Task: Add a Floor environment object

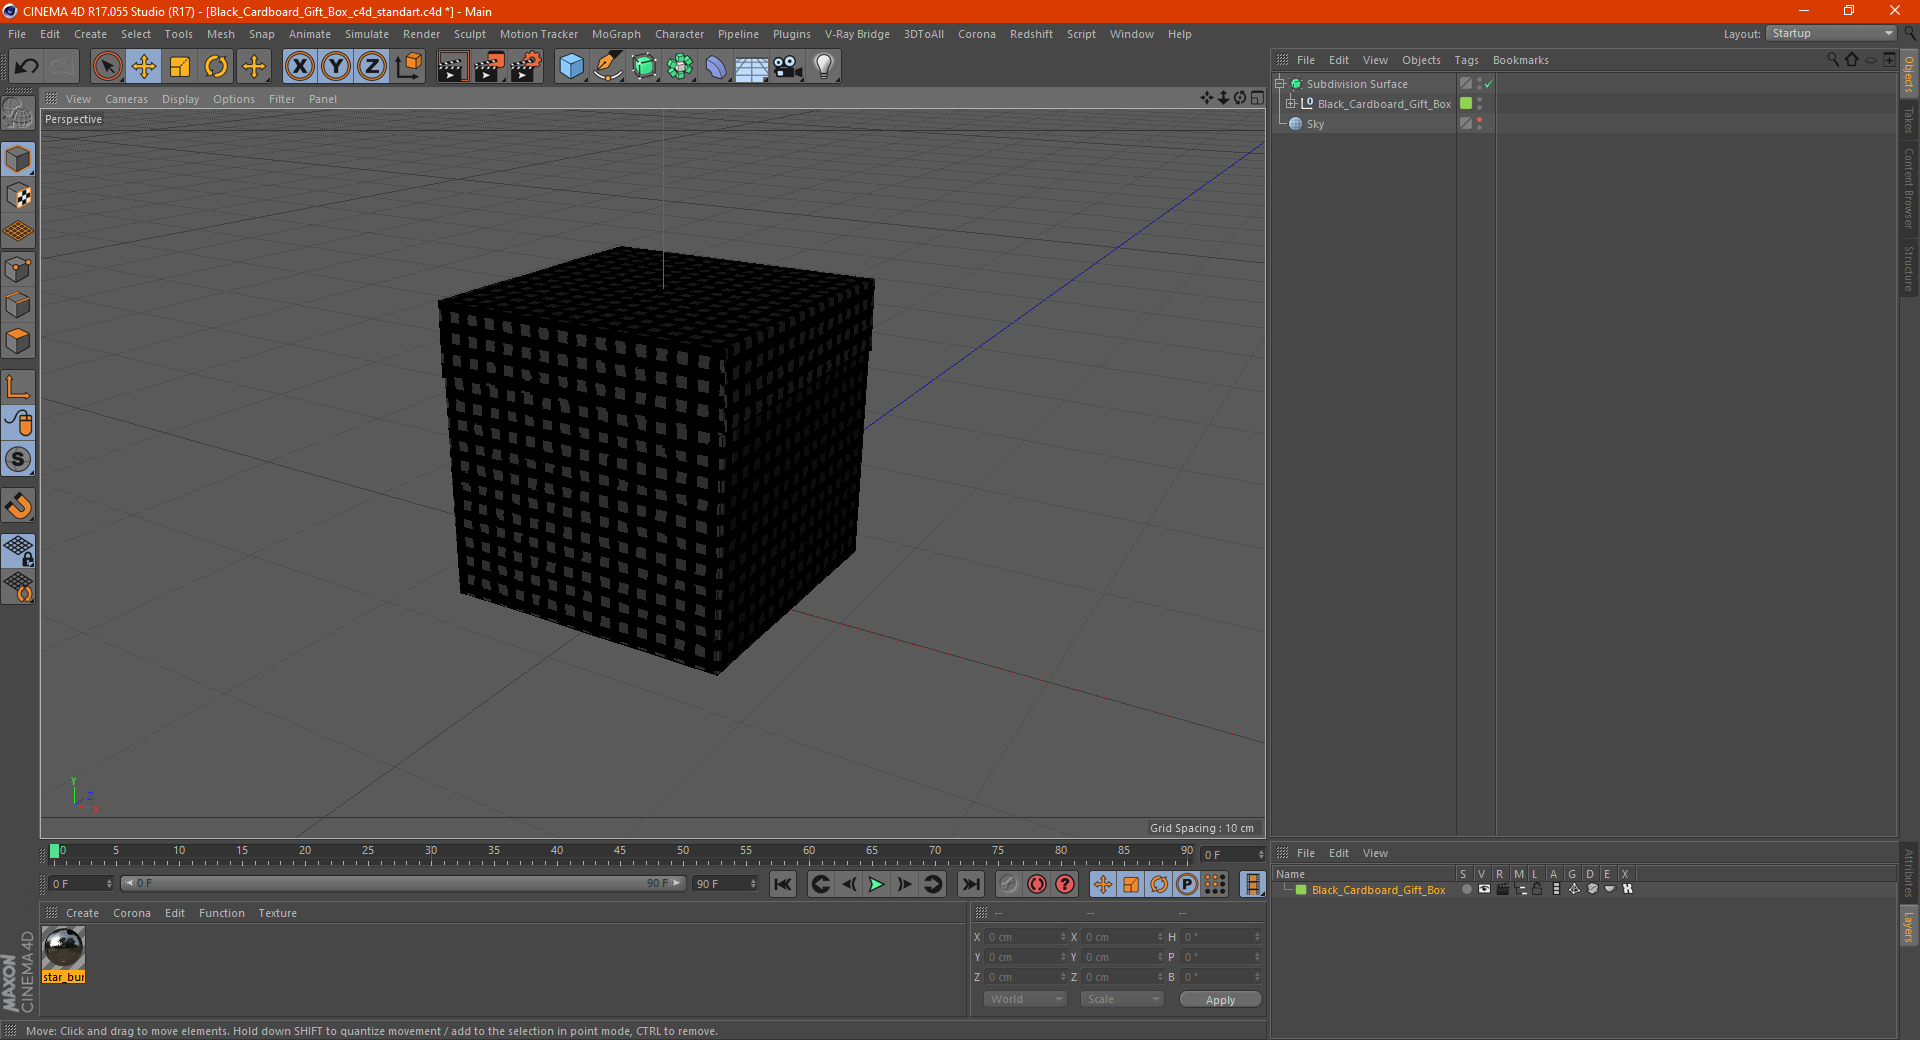Action: 752,67
